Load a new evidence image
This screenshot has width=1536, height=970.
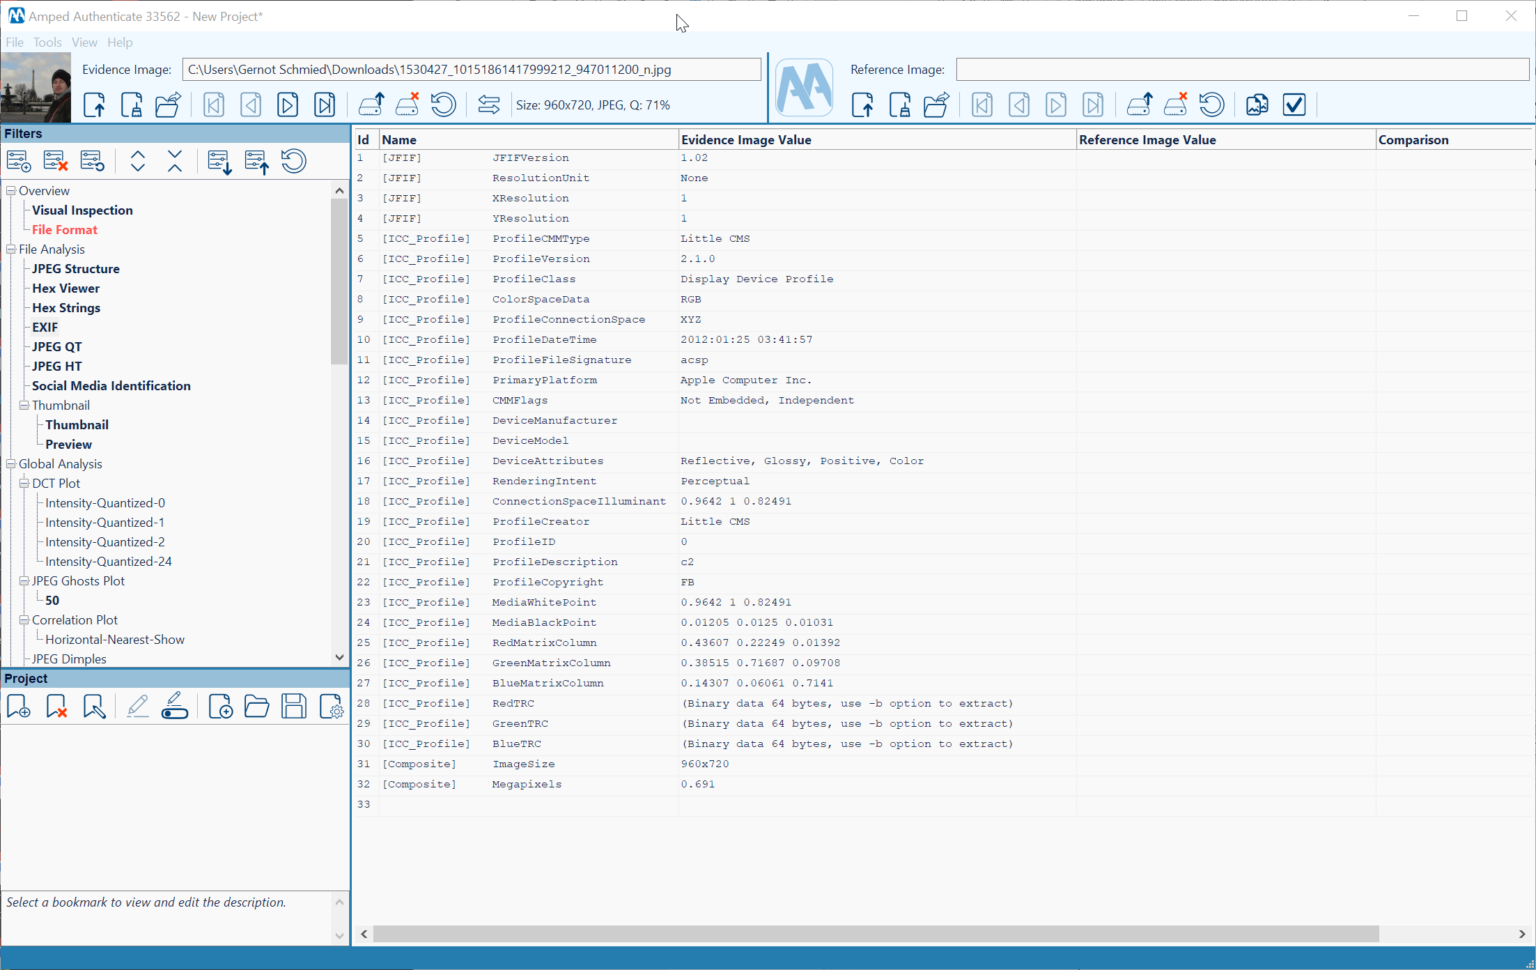pos(94,104)
